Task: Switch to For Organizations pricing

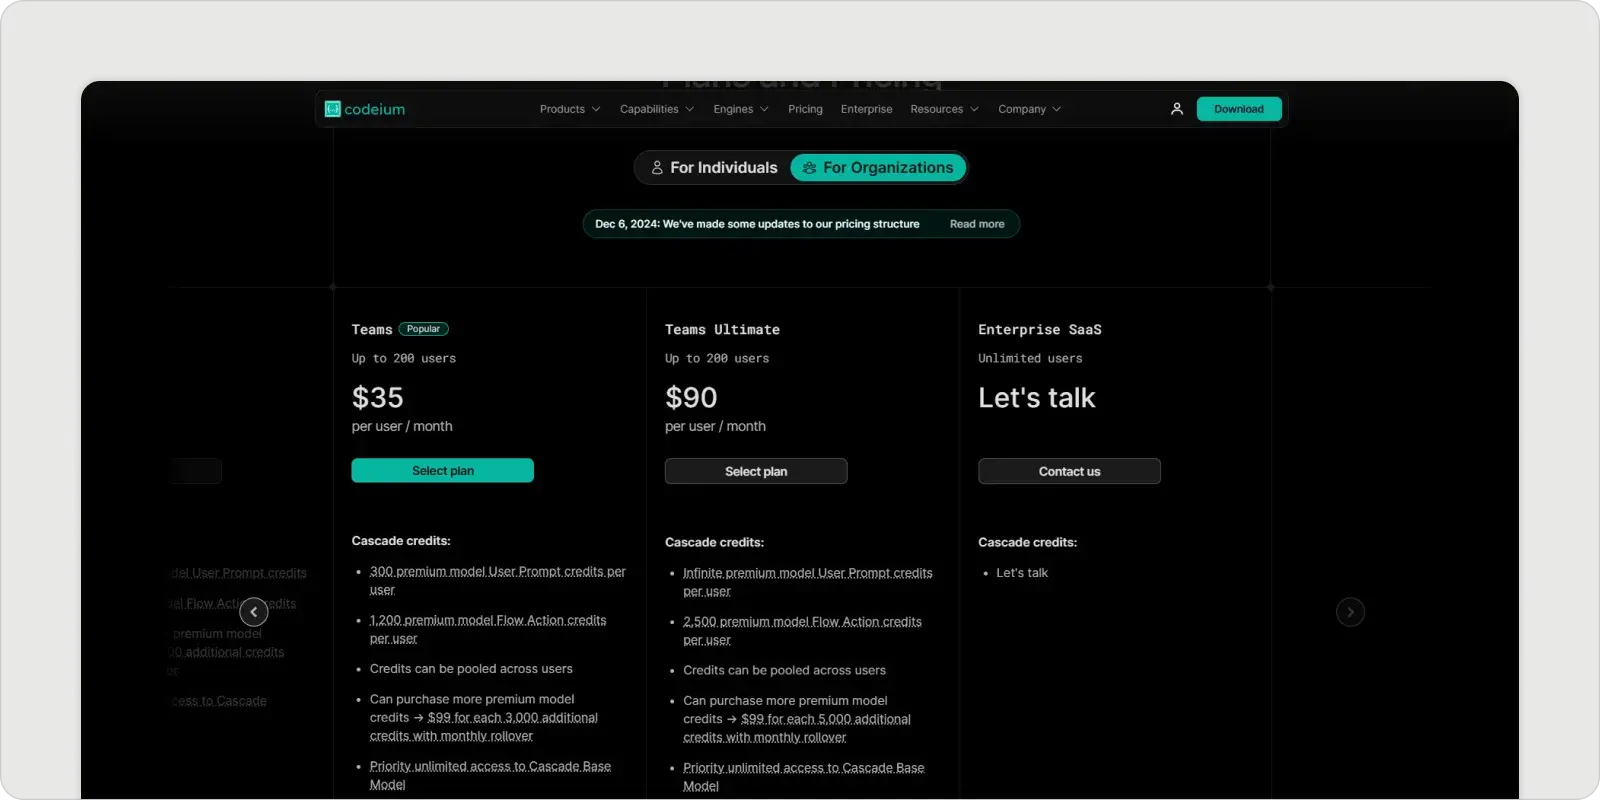Action: (x=878, y=168)
